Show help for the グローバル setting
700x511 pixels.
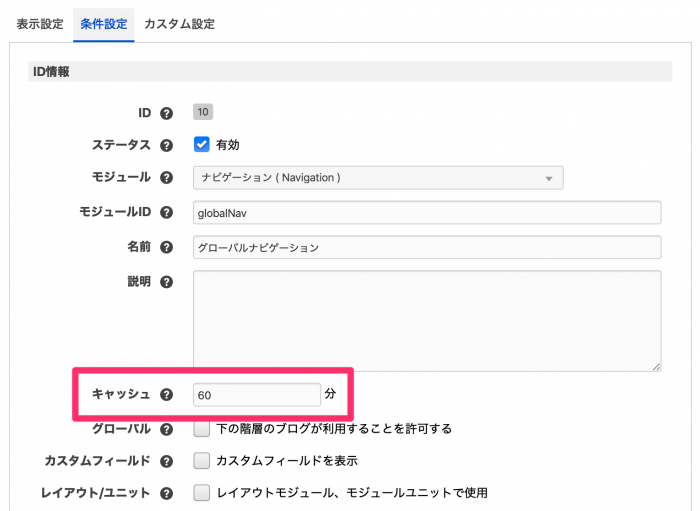(x=167, y=429)
